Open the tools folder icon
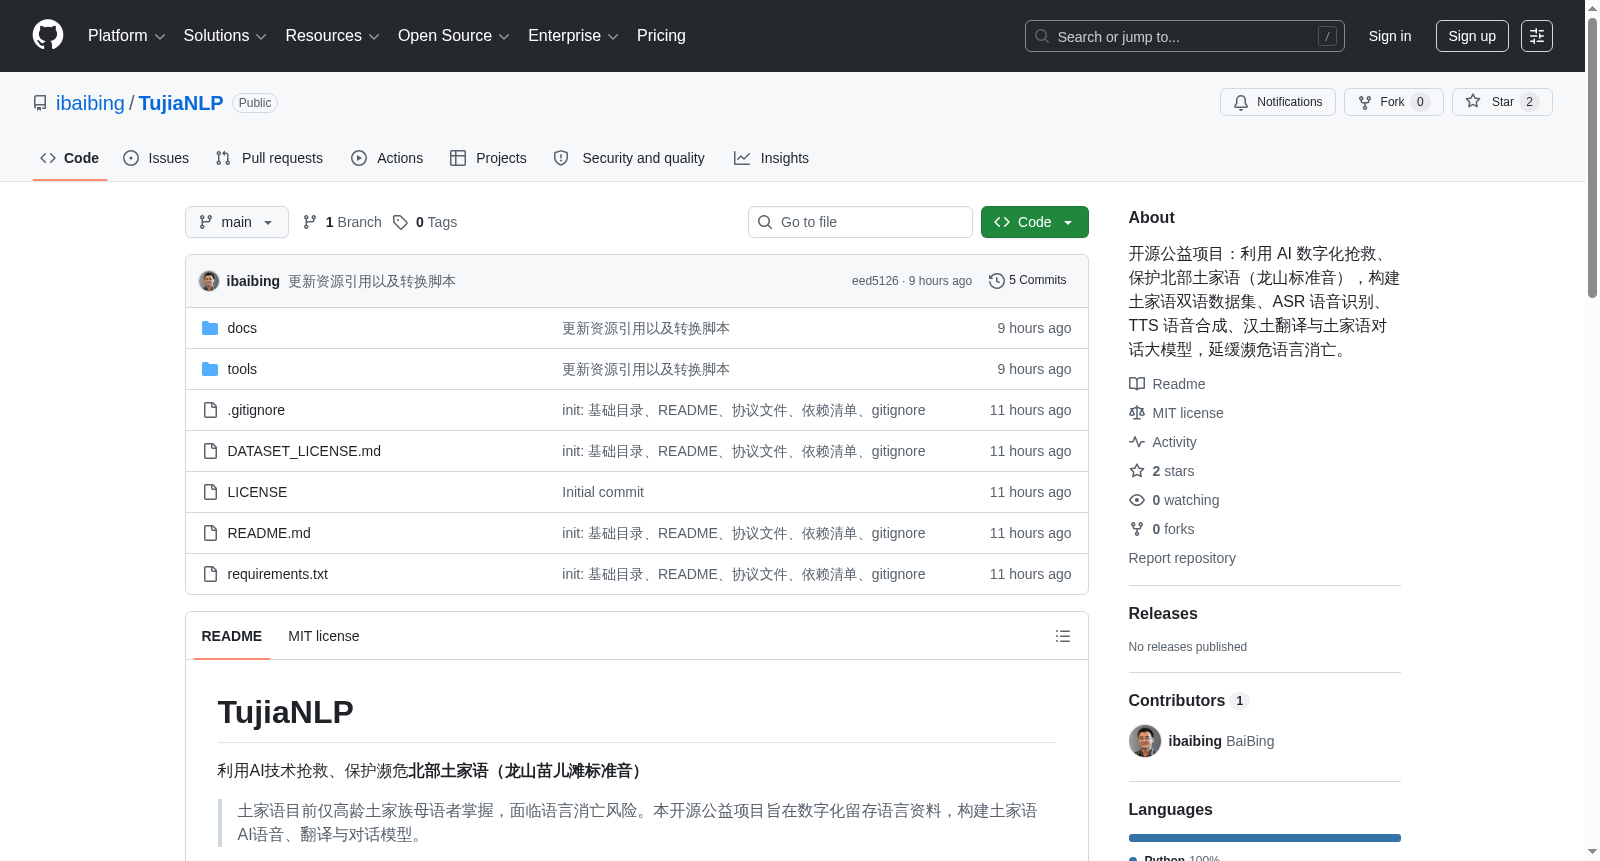1600x861 pixels. tap(210, 369)
